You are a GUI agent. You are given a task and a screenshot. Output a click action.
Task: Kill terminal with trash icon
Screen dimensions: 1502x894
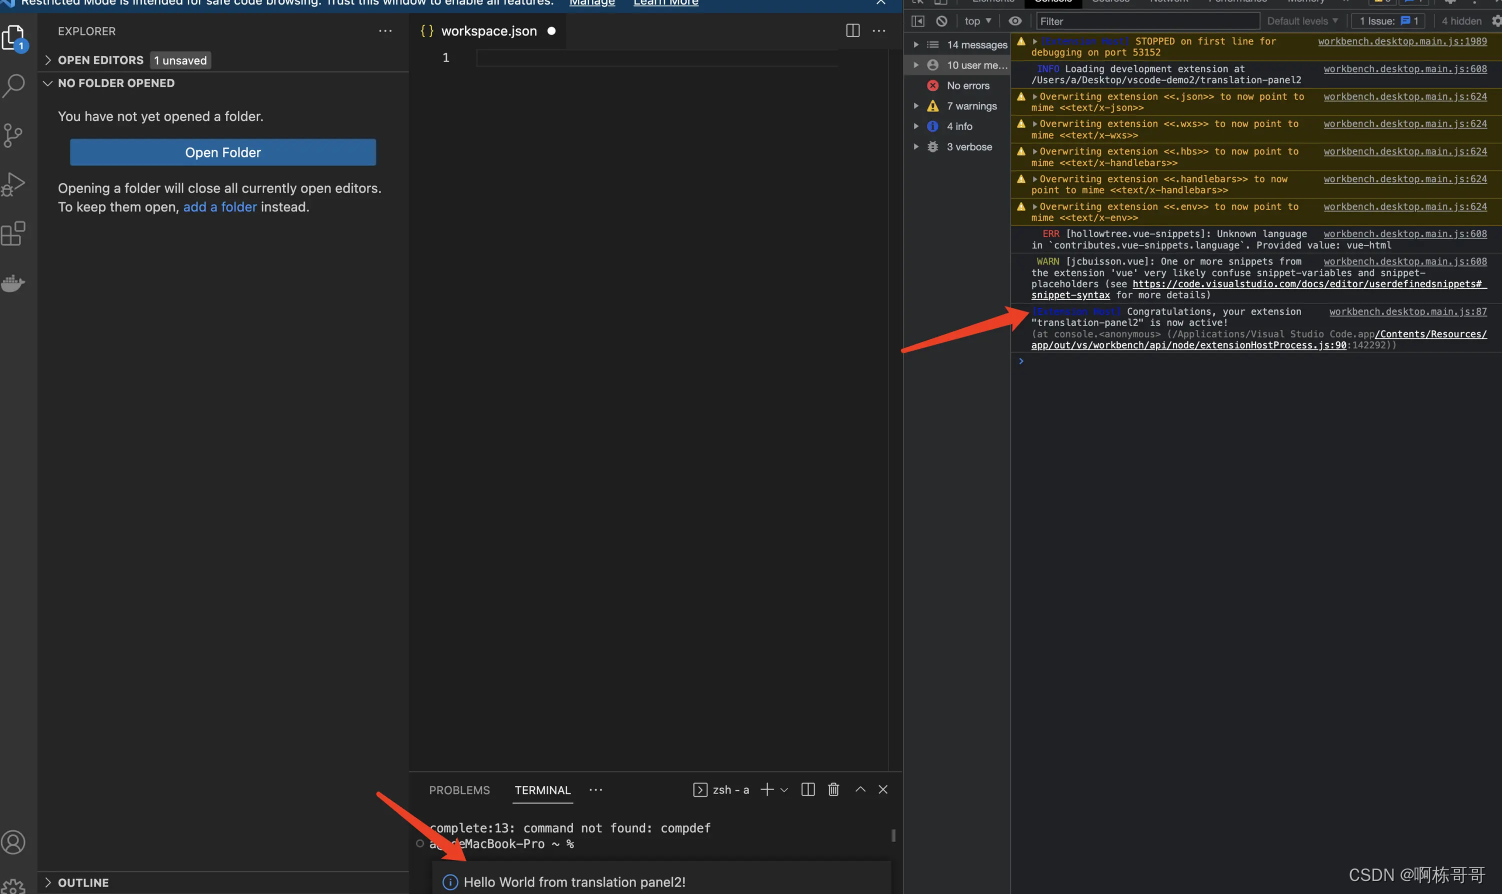(833, 790)
